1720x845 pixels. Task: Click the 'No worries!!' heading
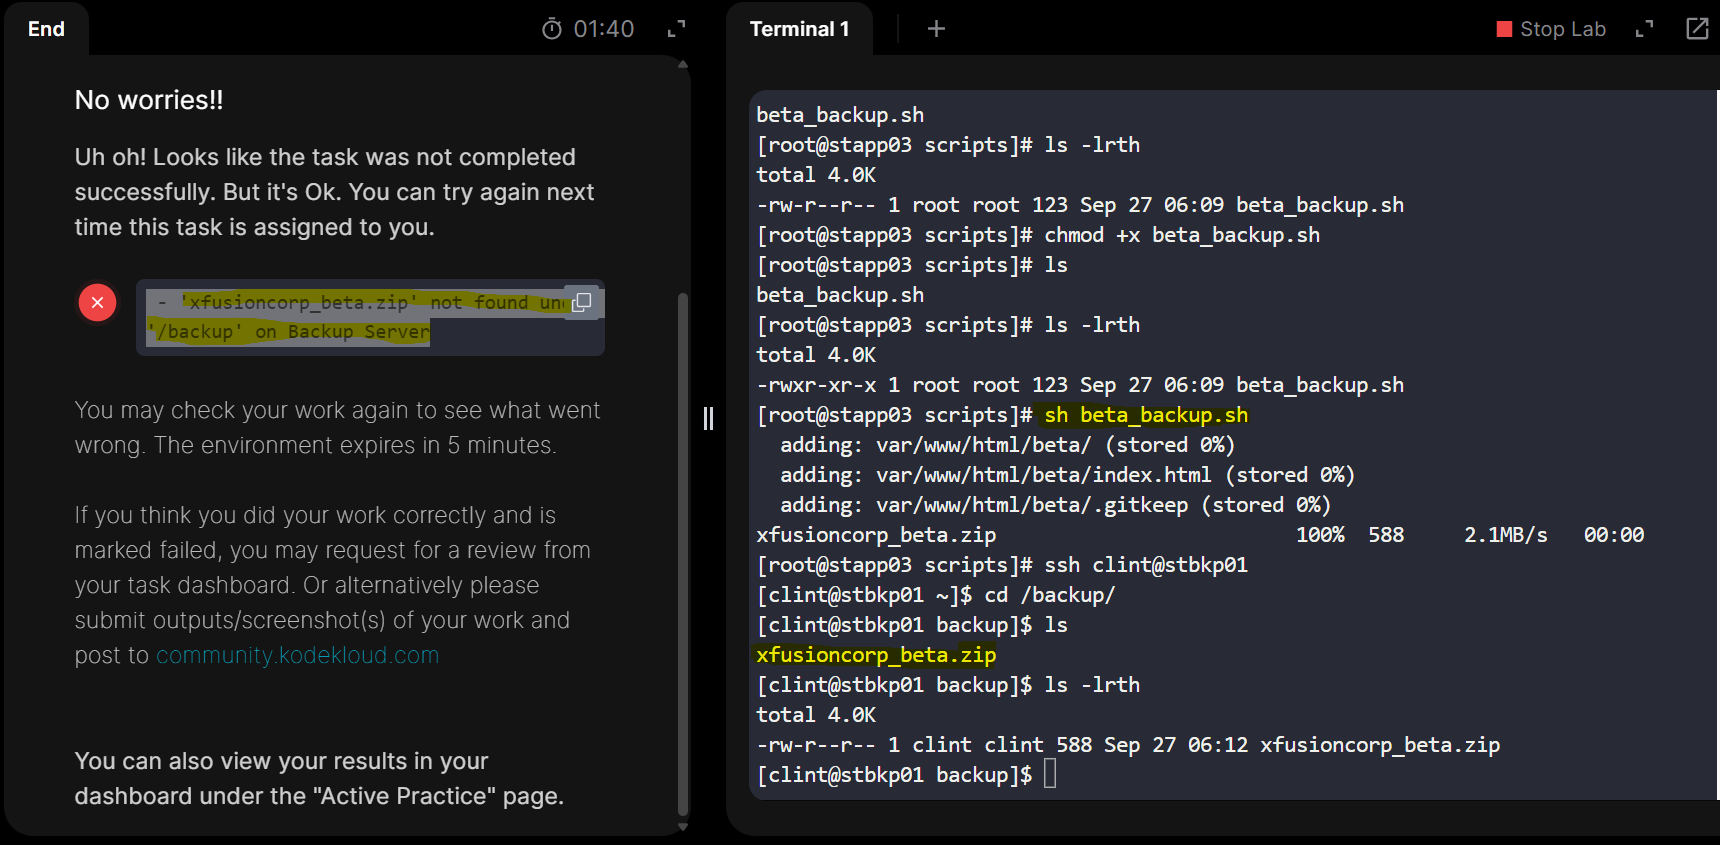(149, 100)
